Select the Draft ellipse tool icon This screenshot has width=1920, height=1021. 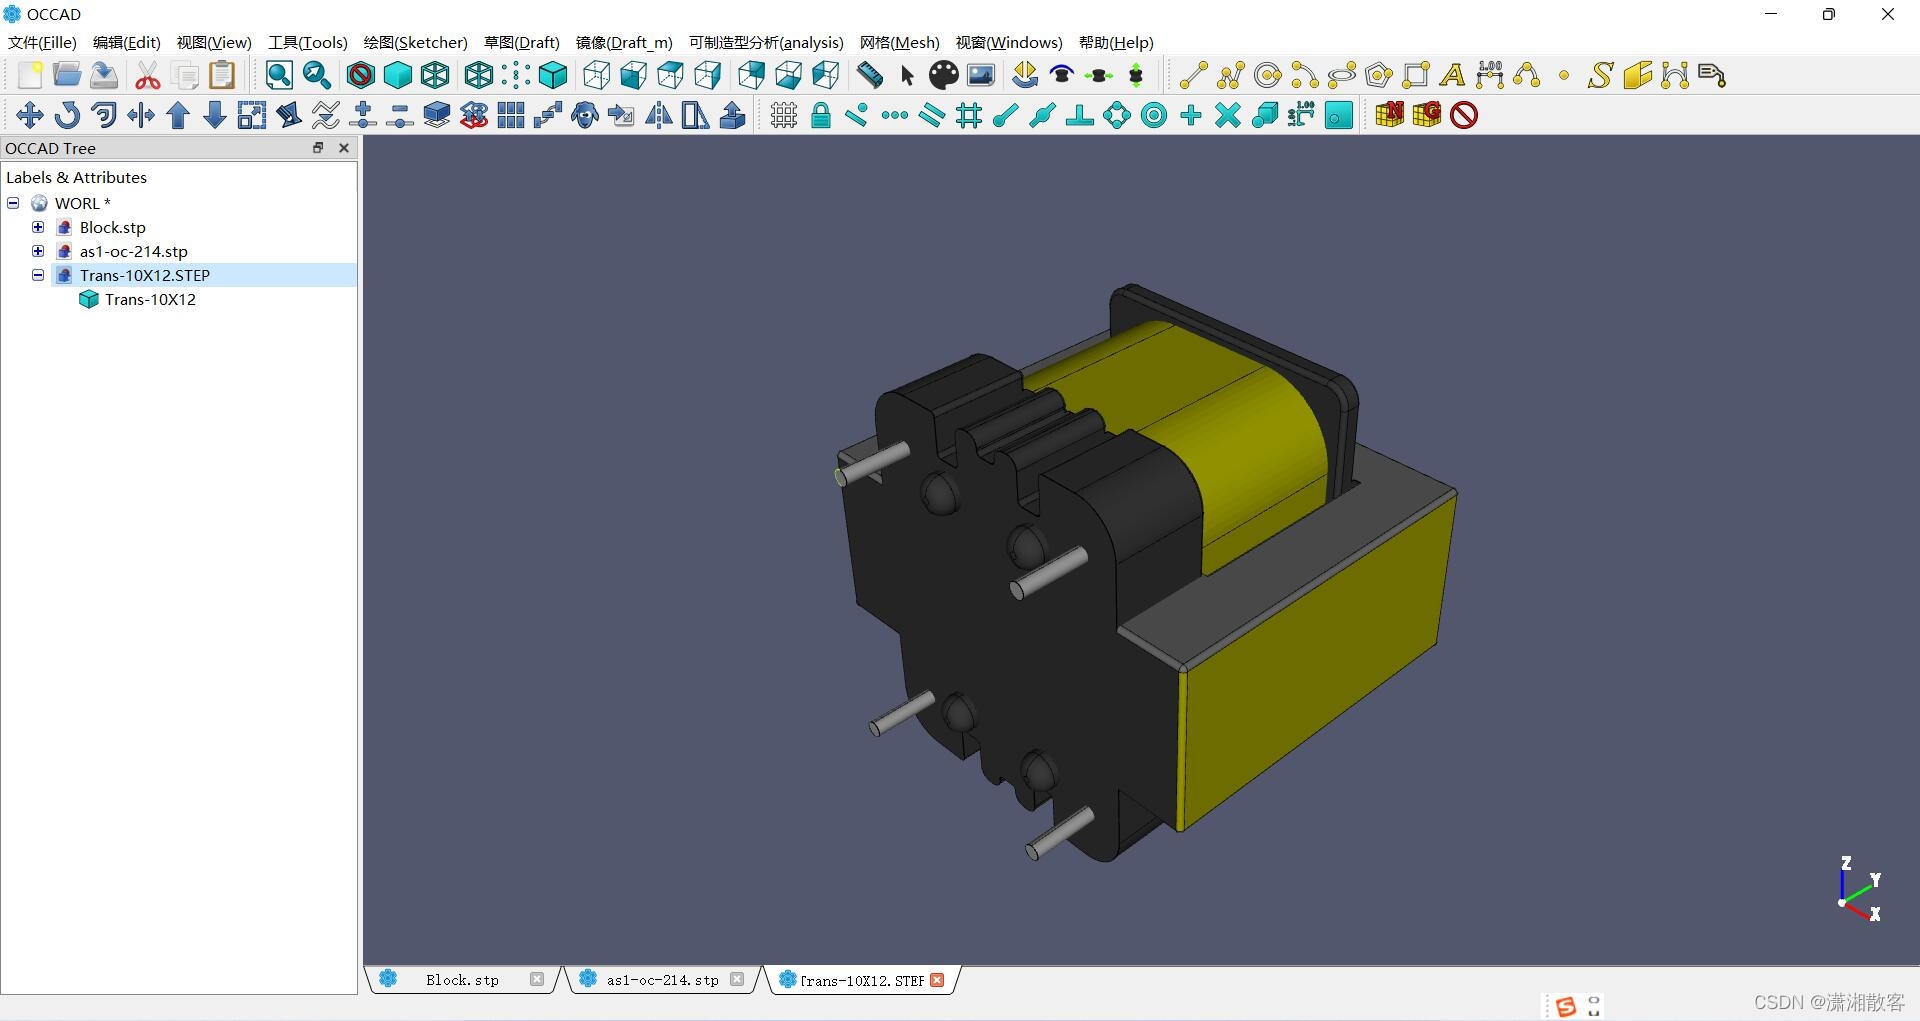pos(1342,75)
